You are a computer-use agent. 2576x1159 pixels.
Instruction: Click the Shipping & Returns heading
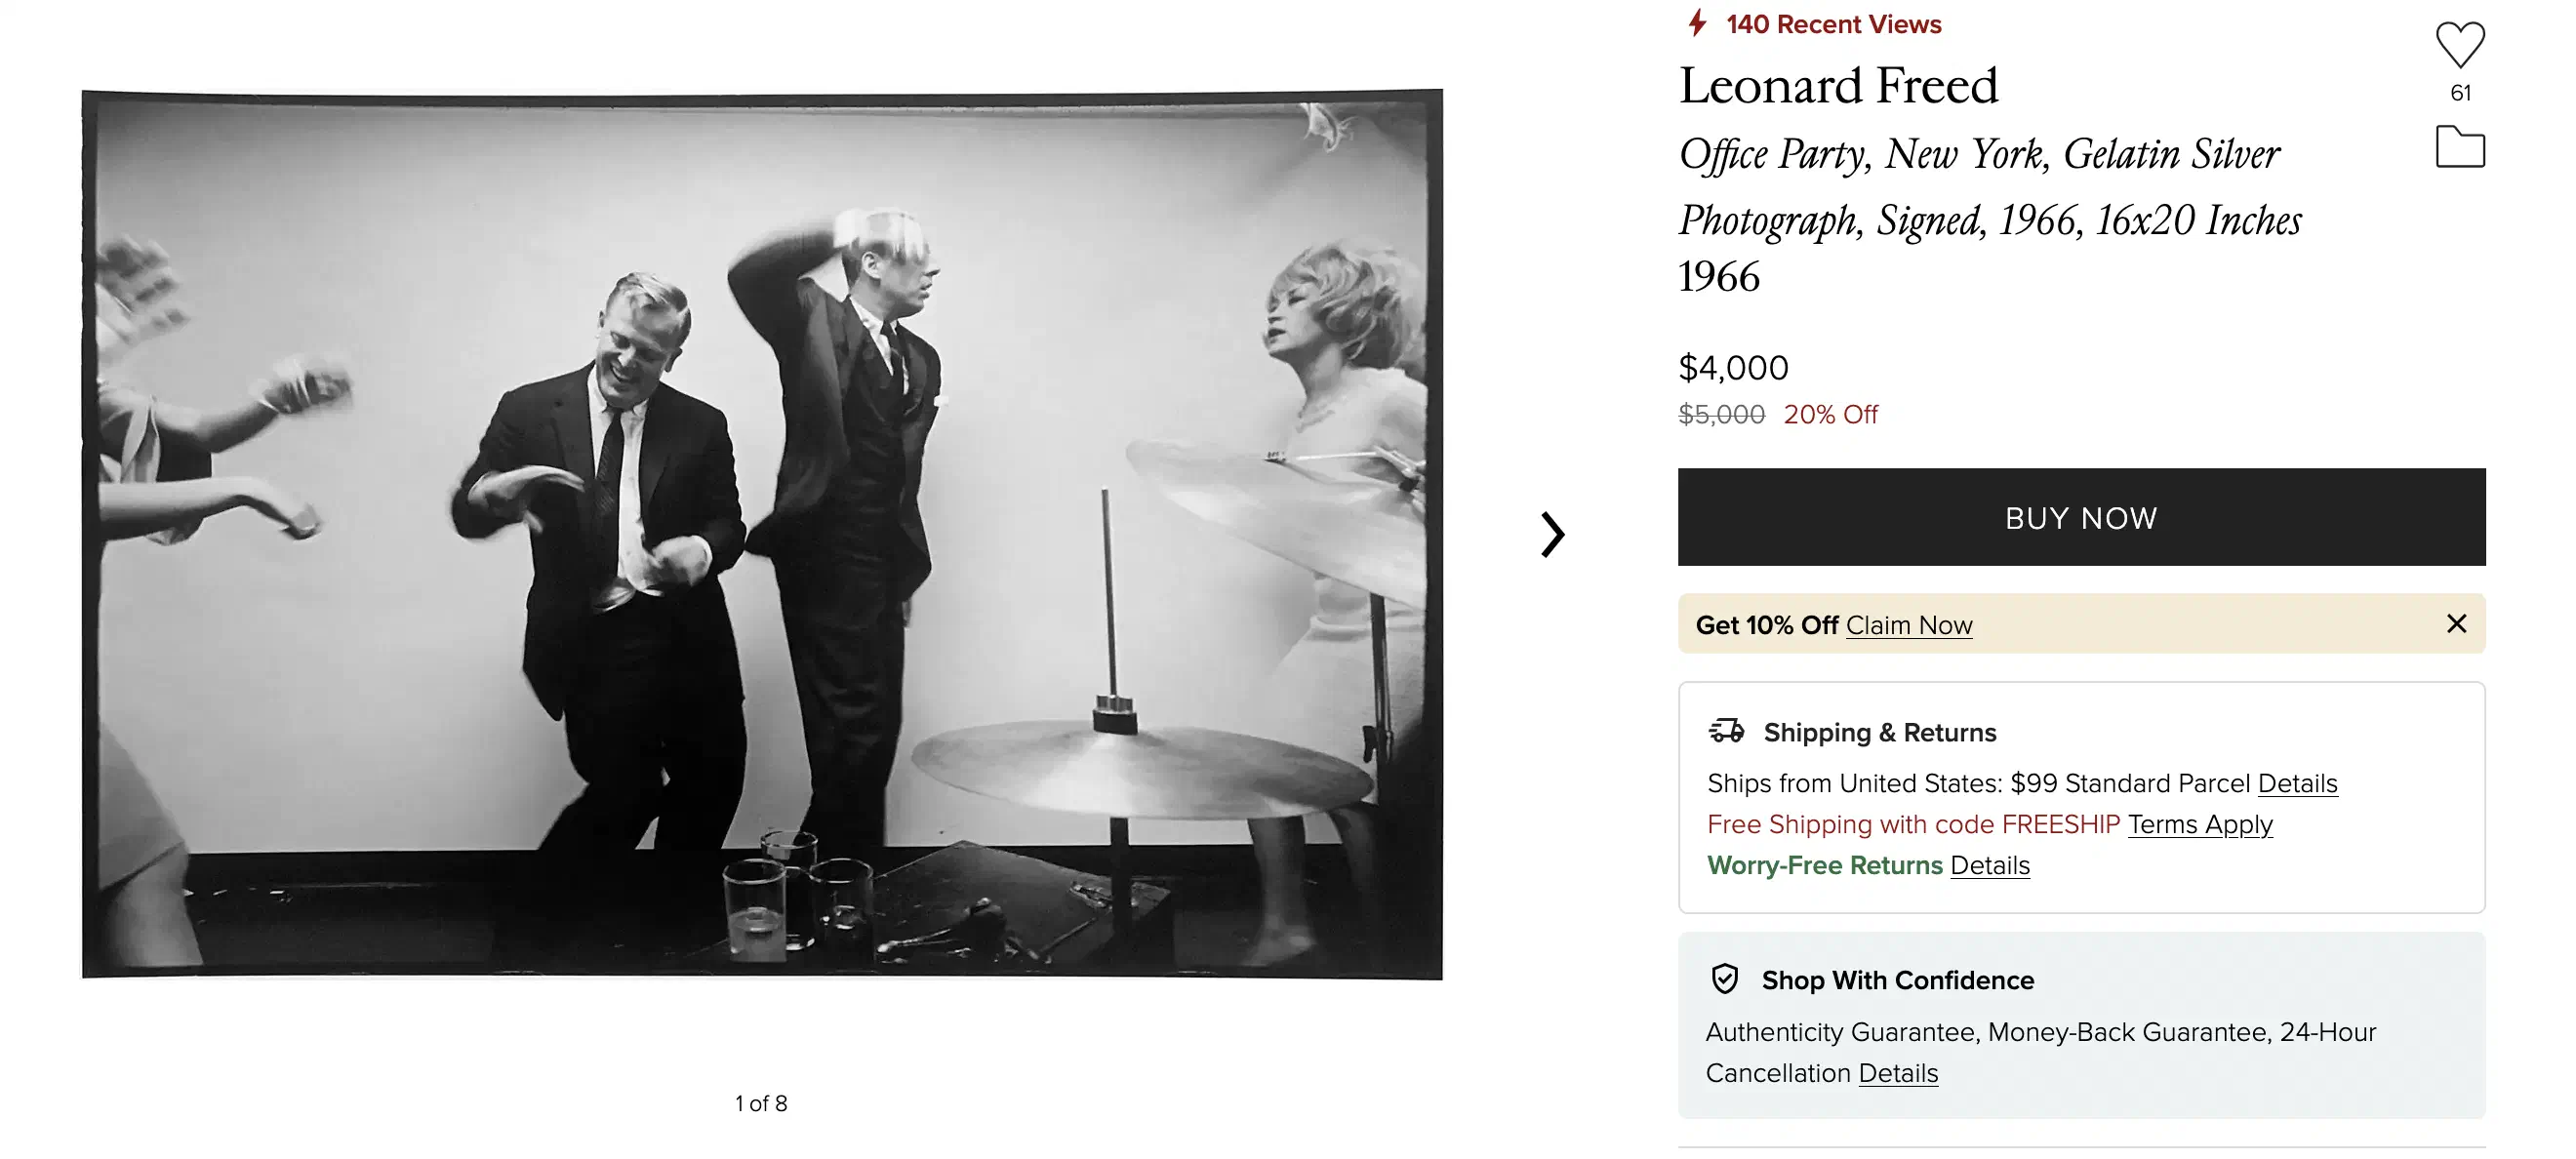click(1879, 732)
